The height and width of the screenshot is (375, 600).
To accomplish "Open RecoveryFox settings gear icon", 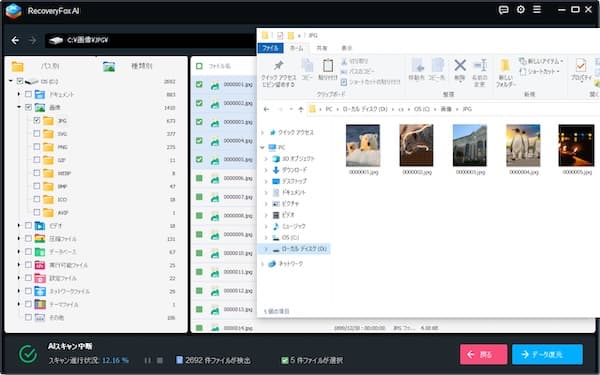I will click(x=520, y=10).
